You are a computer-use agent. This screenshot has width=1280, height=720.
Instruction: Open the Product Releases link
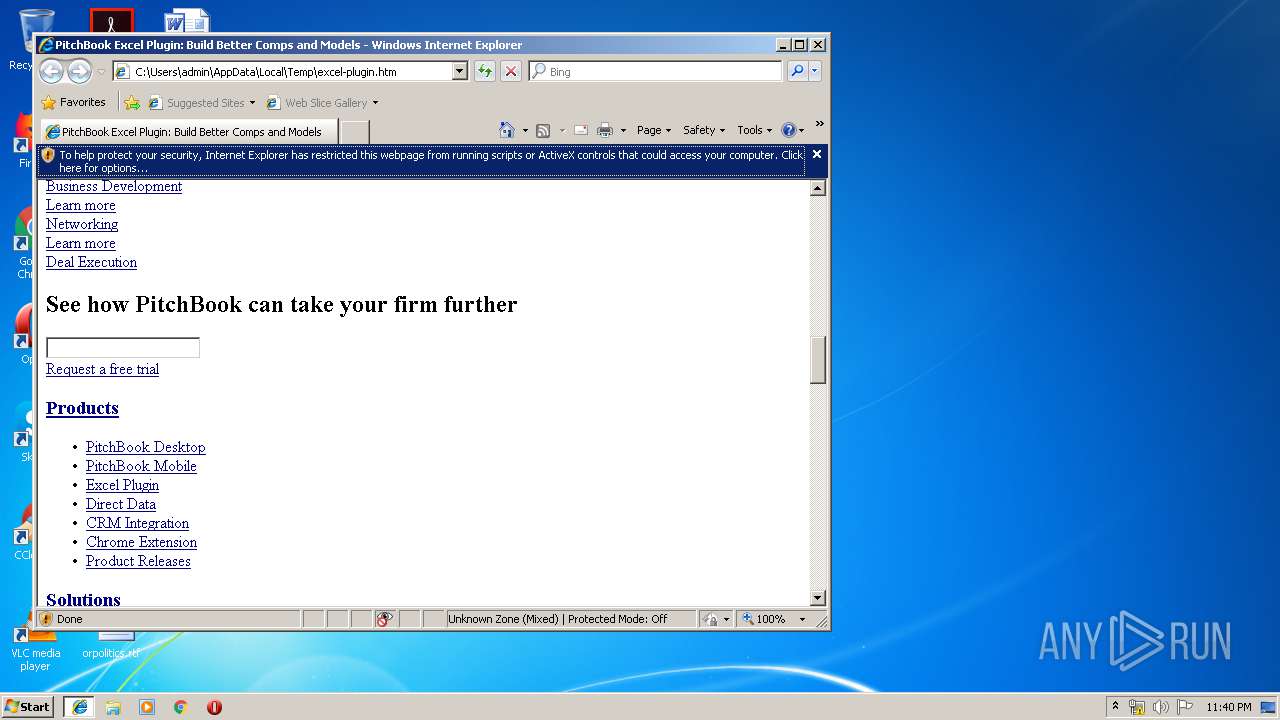138,561
